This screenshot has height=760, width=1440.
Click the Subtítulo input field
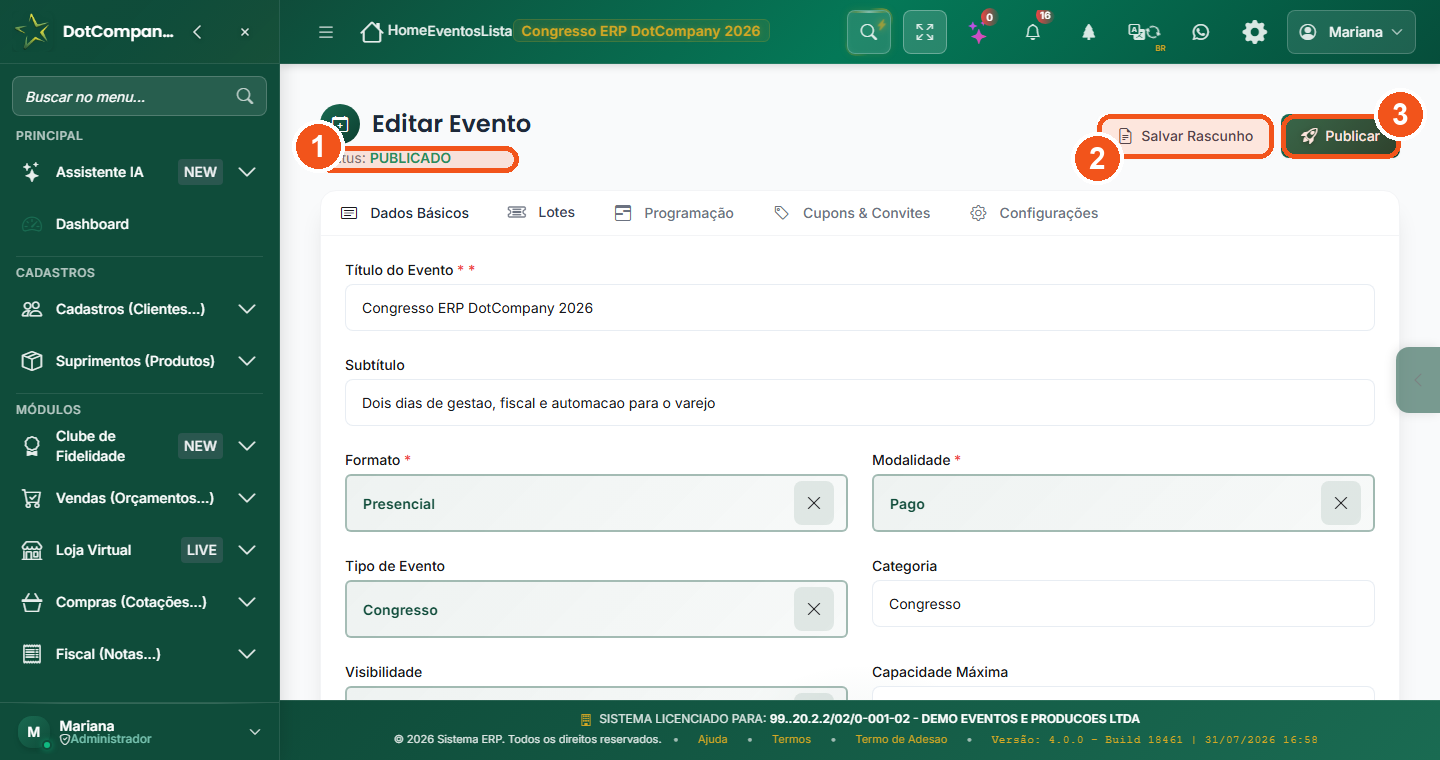(860, 403)
